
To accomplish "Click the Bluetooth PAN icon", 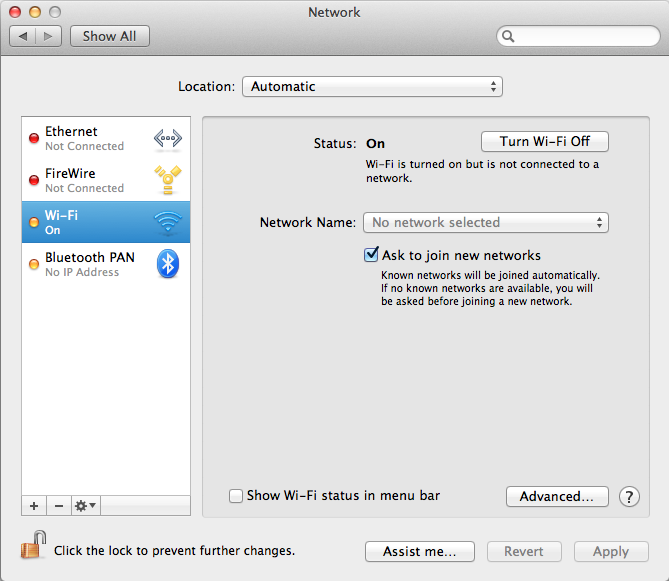I will [168, 264].
